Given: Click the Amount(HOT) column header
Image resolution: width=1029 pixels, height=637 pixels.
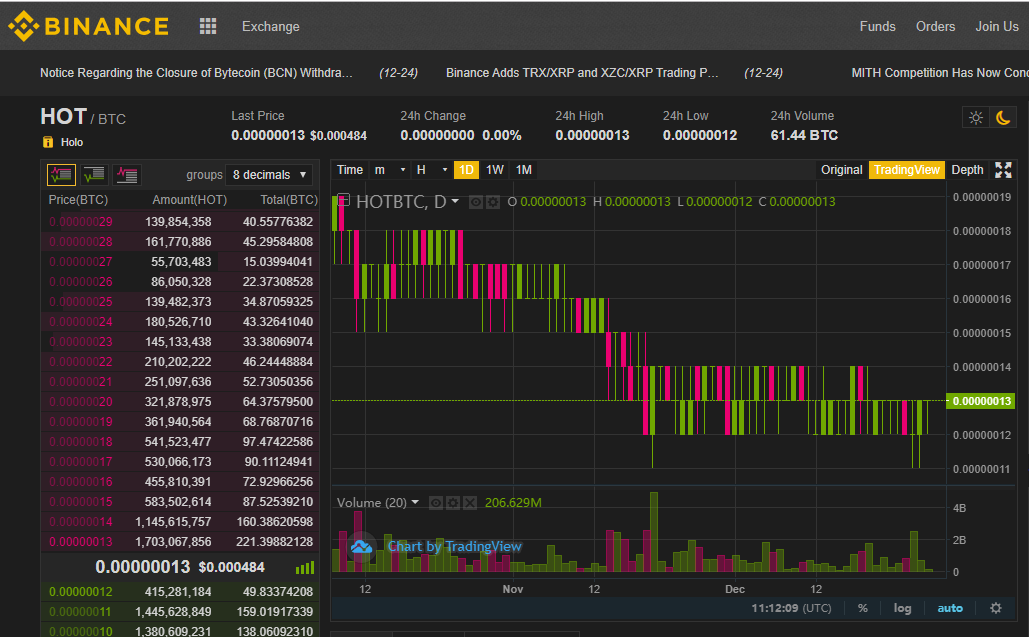Looking at the screenshot, I should [x=190, y=200].
